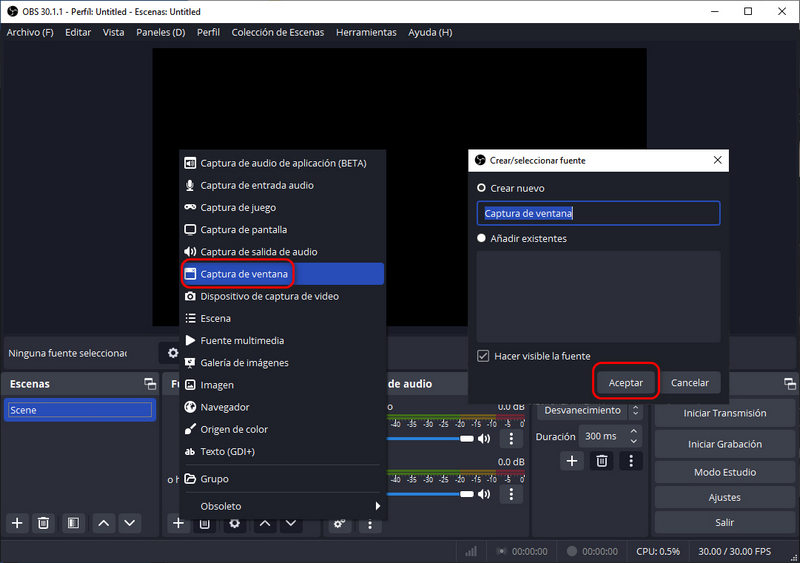Open the Desvanecimiento transition dropdown

[x=588, y=410]
